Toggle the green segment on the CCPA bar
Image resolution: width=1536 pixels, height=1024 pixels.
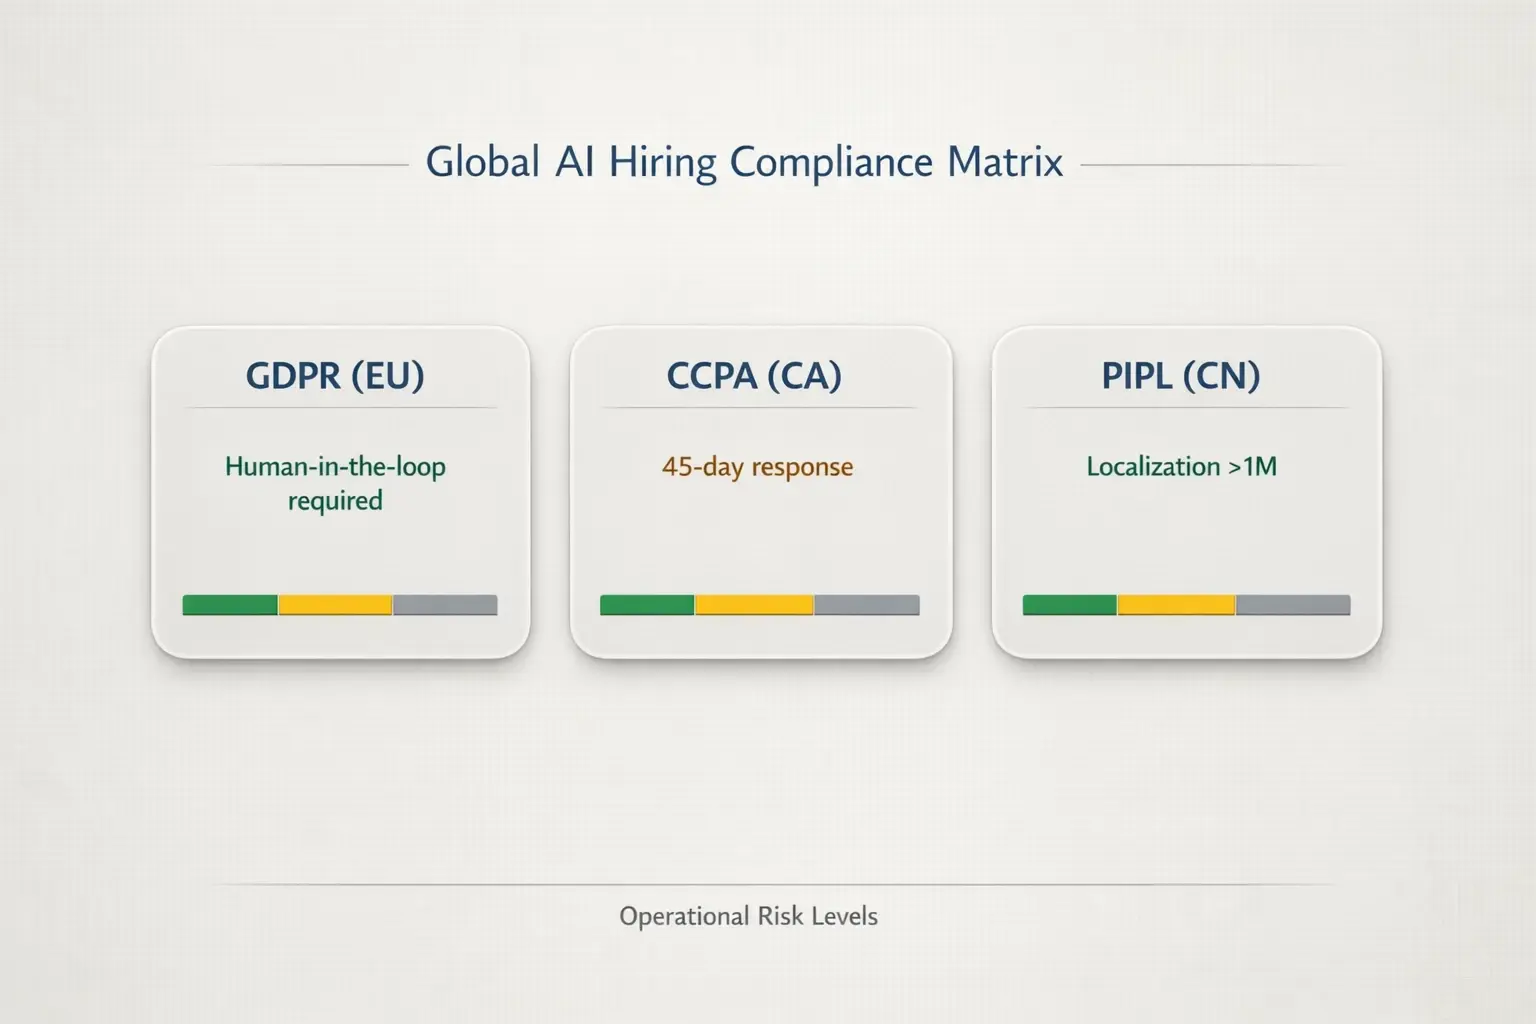[645, 604]
